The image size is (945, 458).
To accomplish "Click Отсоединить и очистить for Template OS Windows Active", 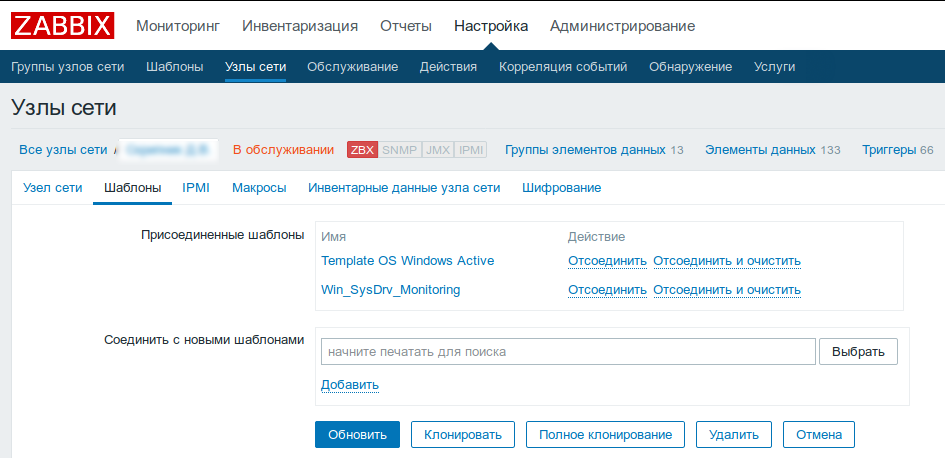I will [727, 261].
